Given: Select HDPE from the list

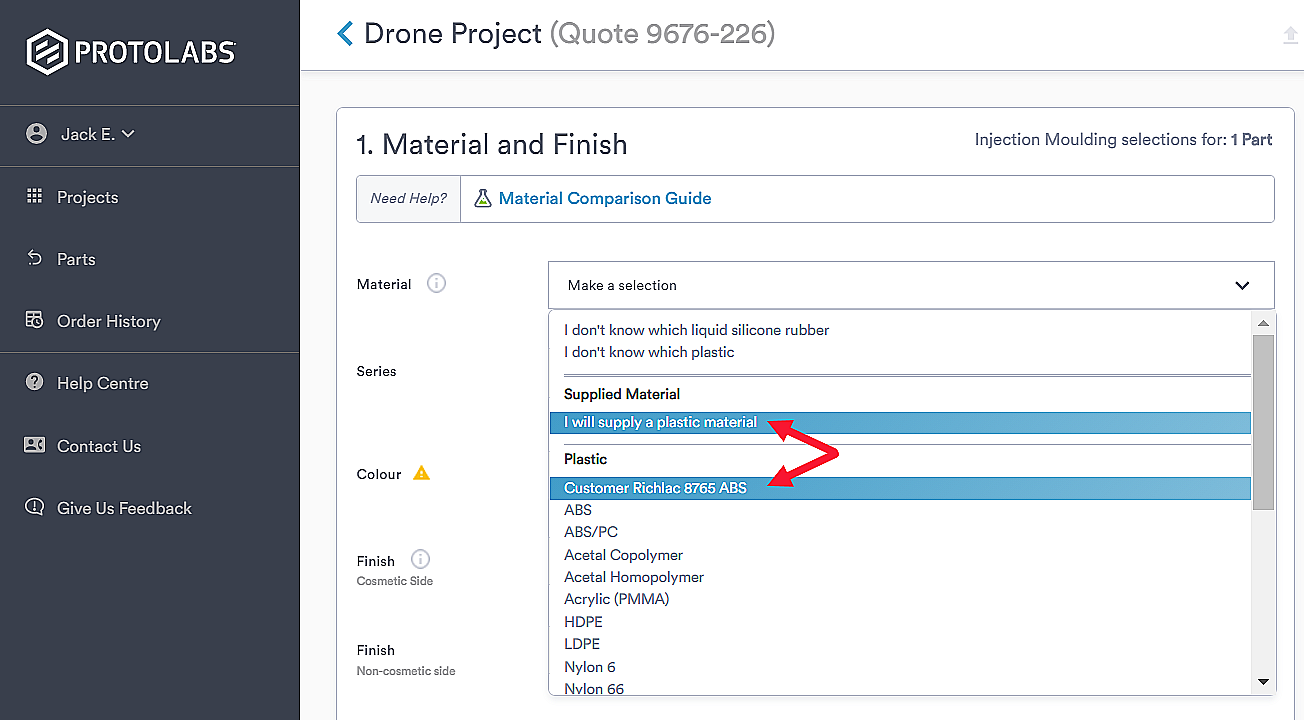Looking at the screenshot, I should 583,622.
